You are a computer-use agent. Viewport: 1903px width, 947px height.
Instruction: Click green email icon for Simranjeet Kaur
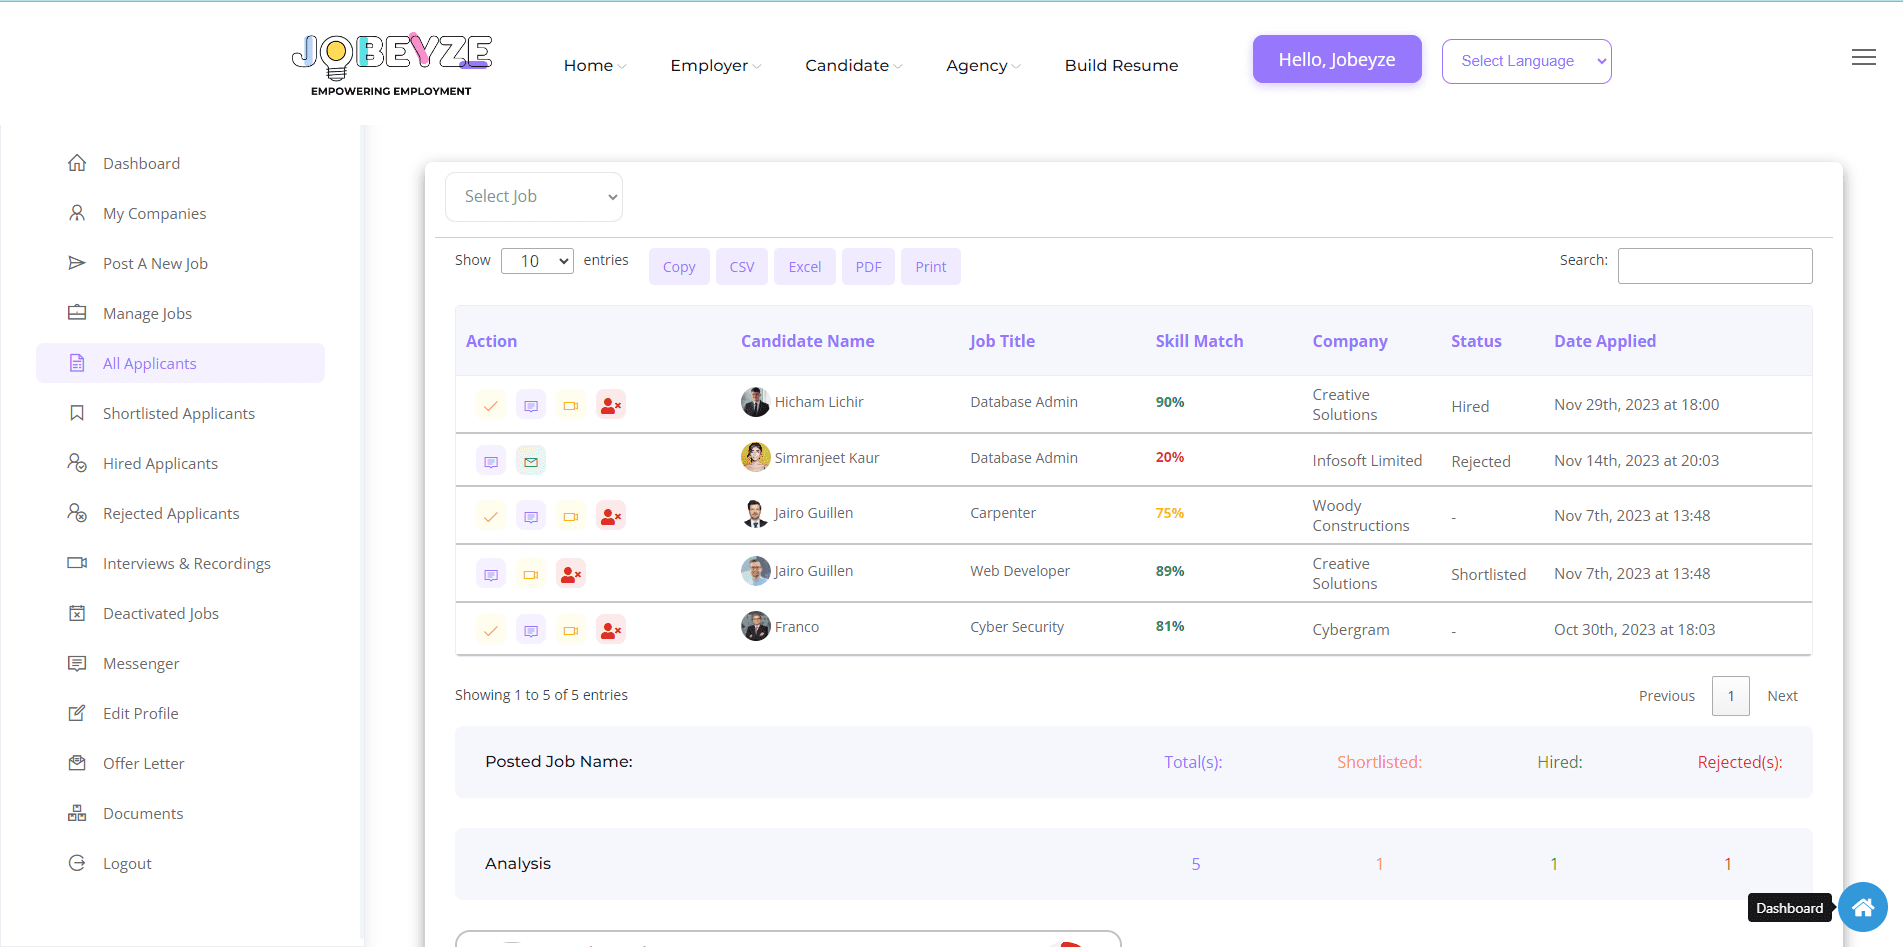coord(531,462)
